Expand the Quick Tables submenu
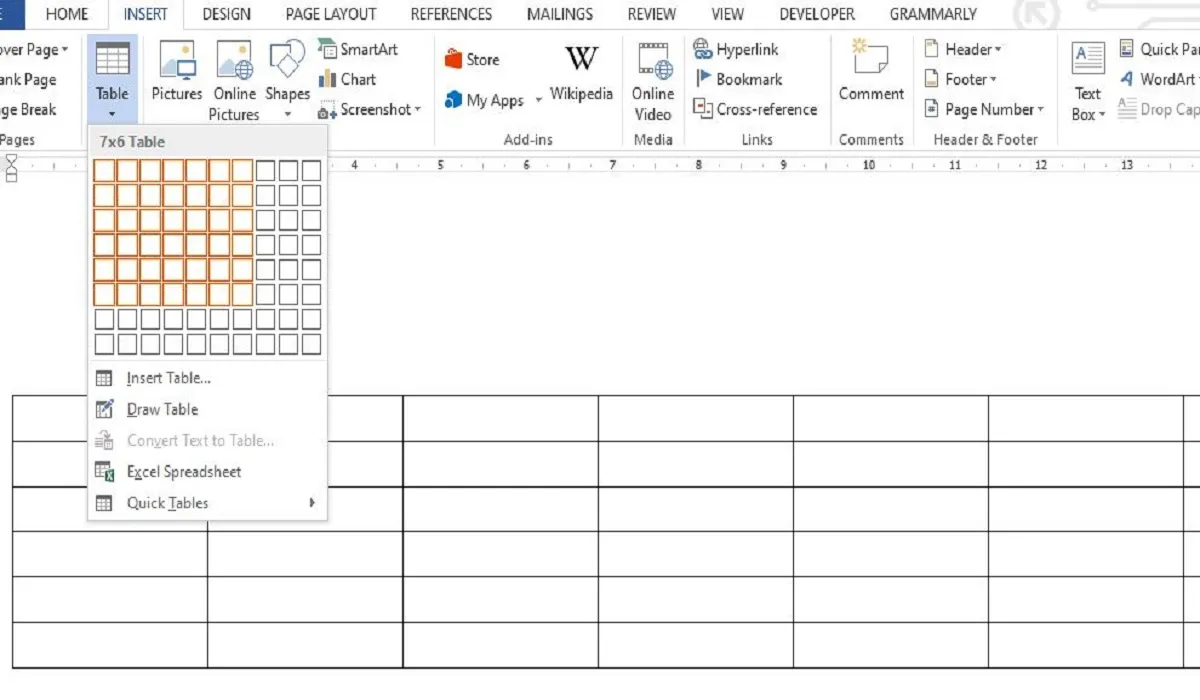The image size is (1200, 700). (x=207, y=503)
